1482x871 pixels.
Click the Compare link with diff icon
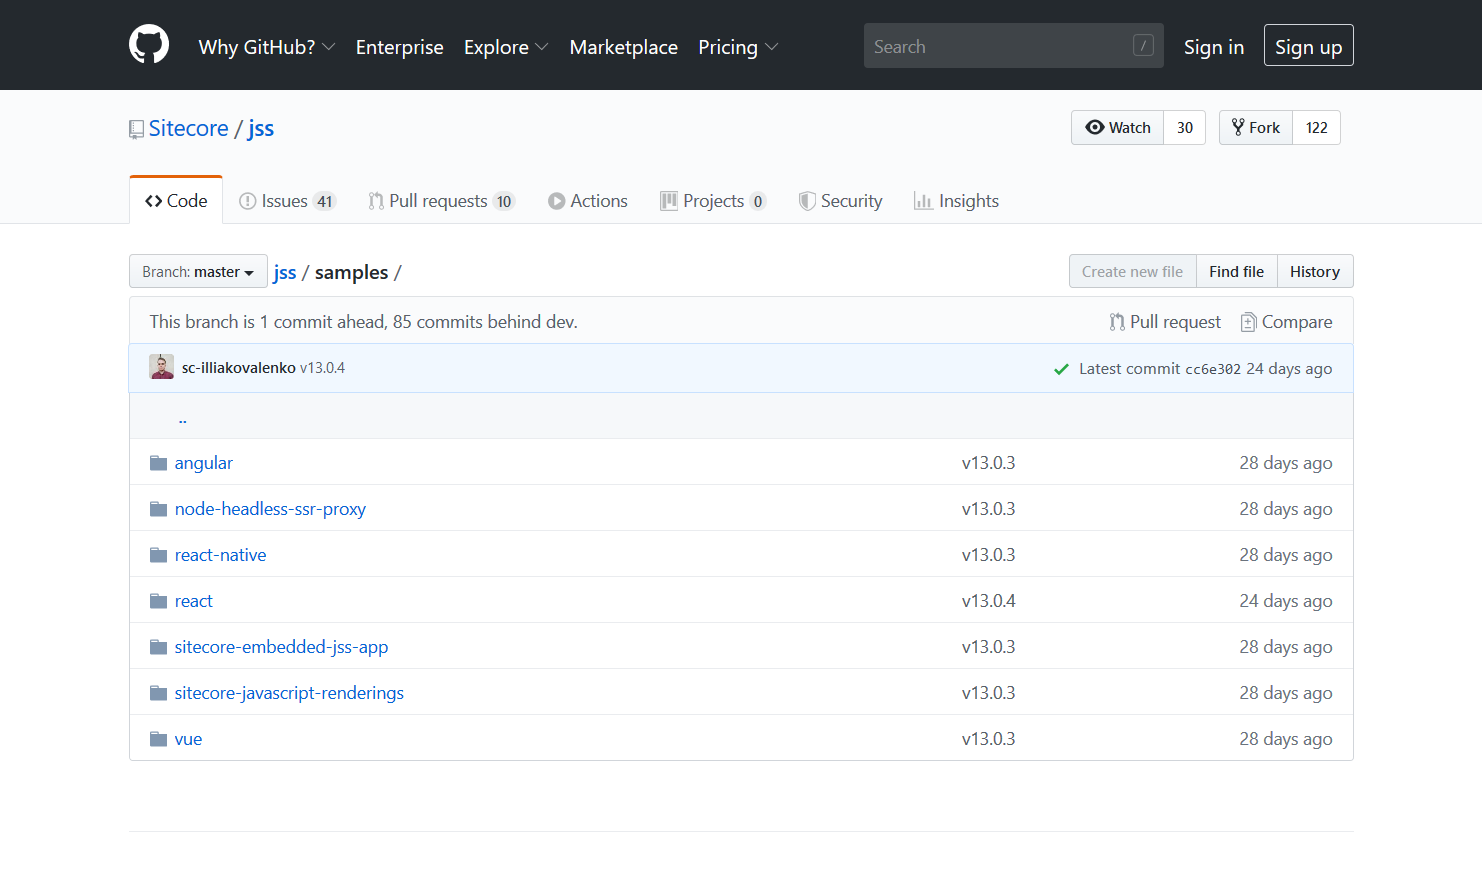1286,322
